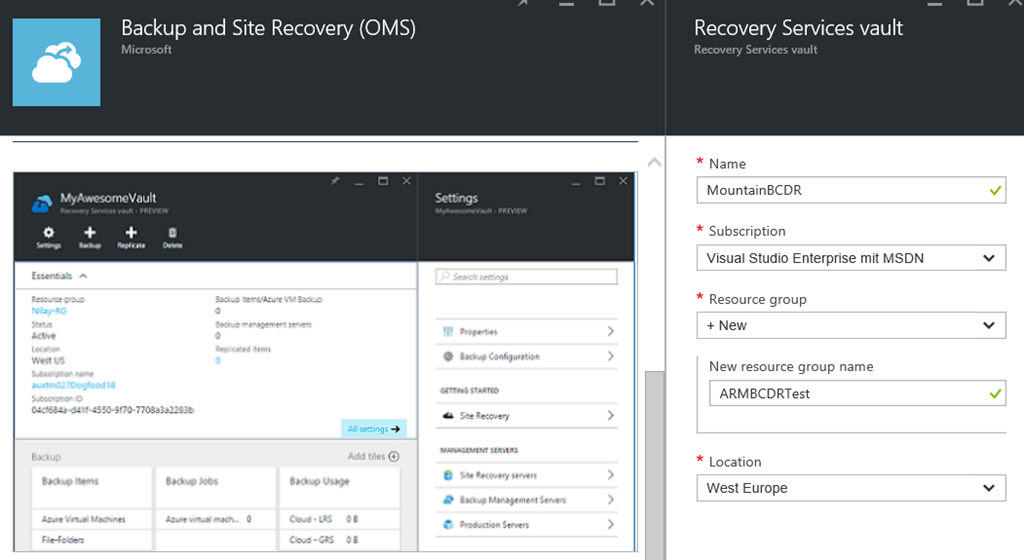The image size is (1024, 560).
Task: Click the Azure virtual mach... jobs row
Action: click(216, 520)
